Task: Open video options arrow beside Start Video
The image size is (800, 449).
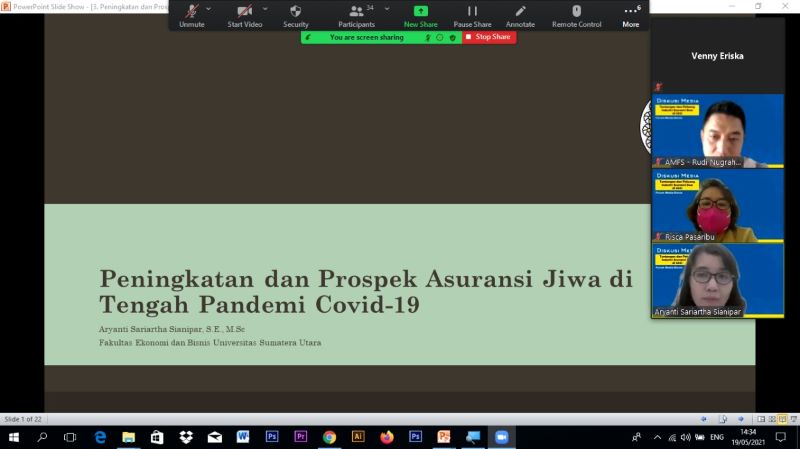Action: point(265,9)
